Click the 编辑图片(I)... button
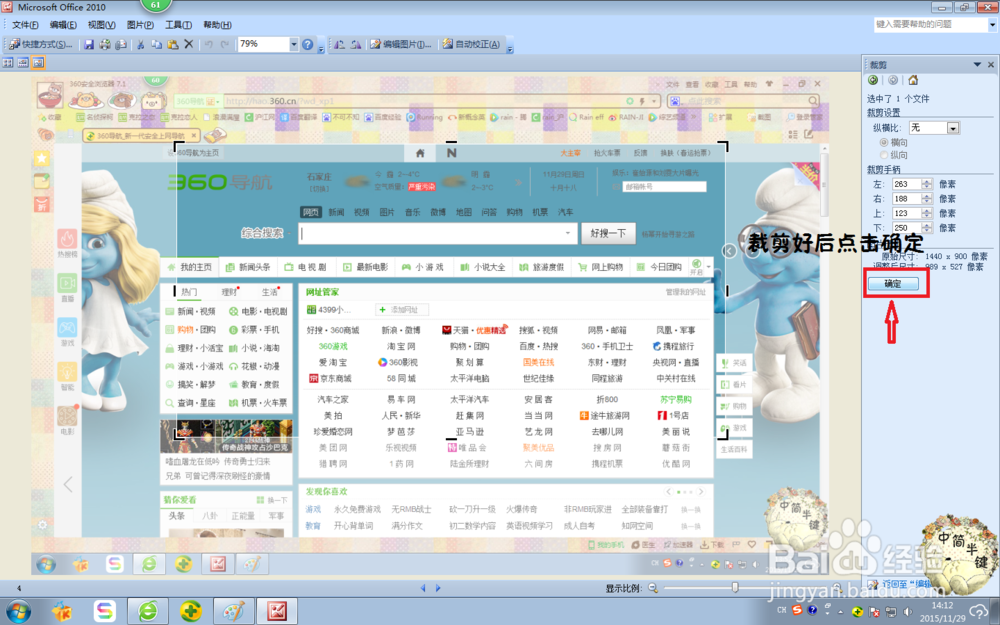 (401, 44)
